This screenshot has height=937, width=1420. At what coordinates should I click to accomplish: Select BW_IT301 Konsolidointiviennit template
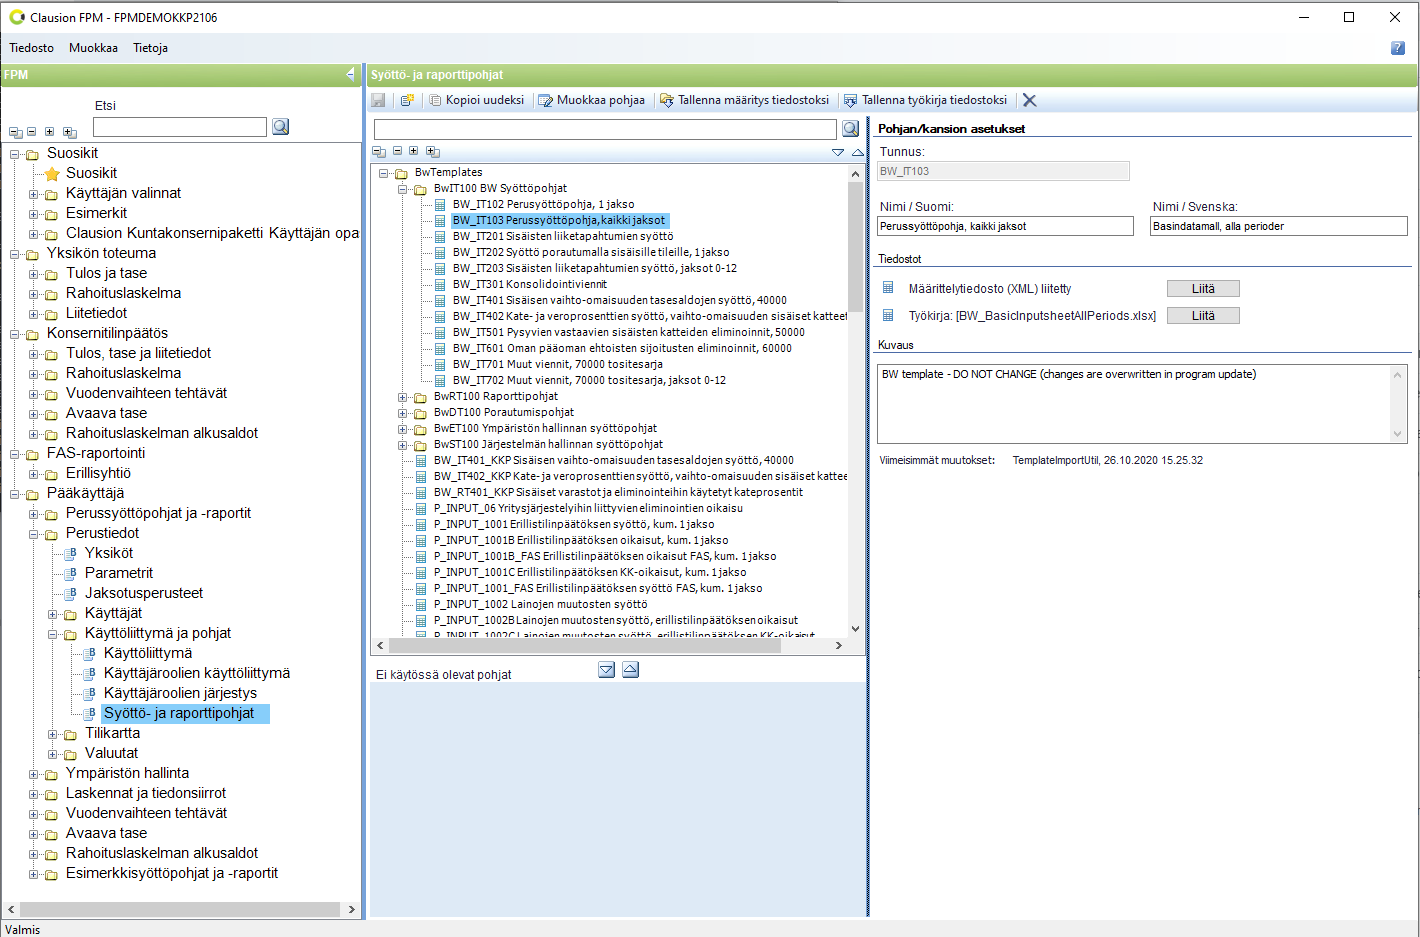click(529, 284)
